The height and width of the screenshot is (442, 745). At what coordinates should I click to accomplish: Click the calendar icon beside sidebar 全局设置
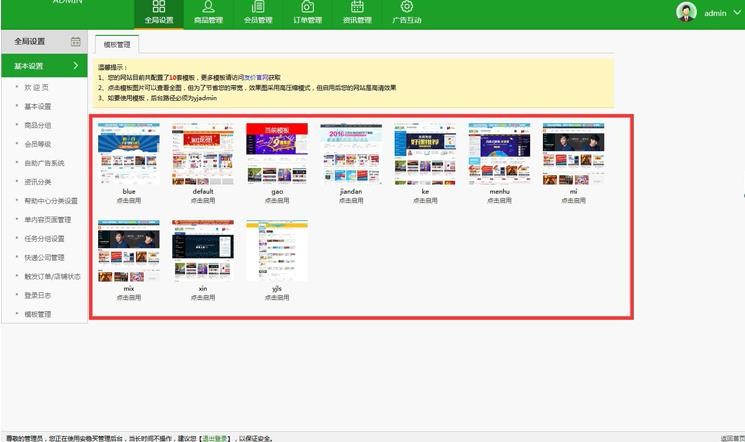tap(76, 41)
